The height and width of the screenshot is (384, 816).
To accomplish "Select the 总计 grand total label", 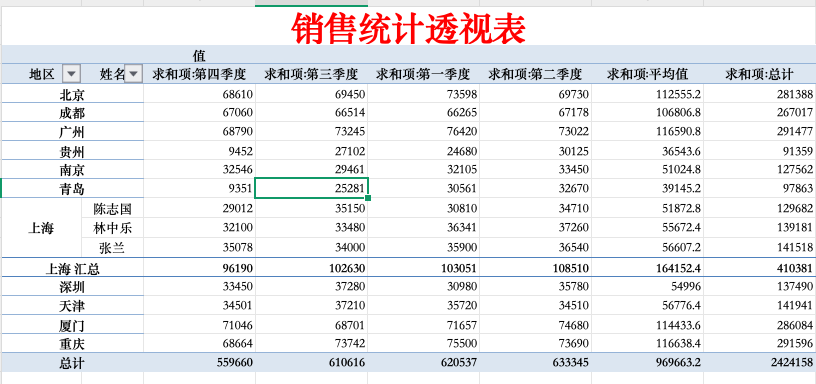I will click(x=72, y=363).
